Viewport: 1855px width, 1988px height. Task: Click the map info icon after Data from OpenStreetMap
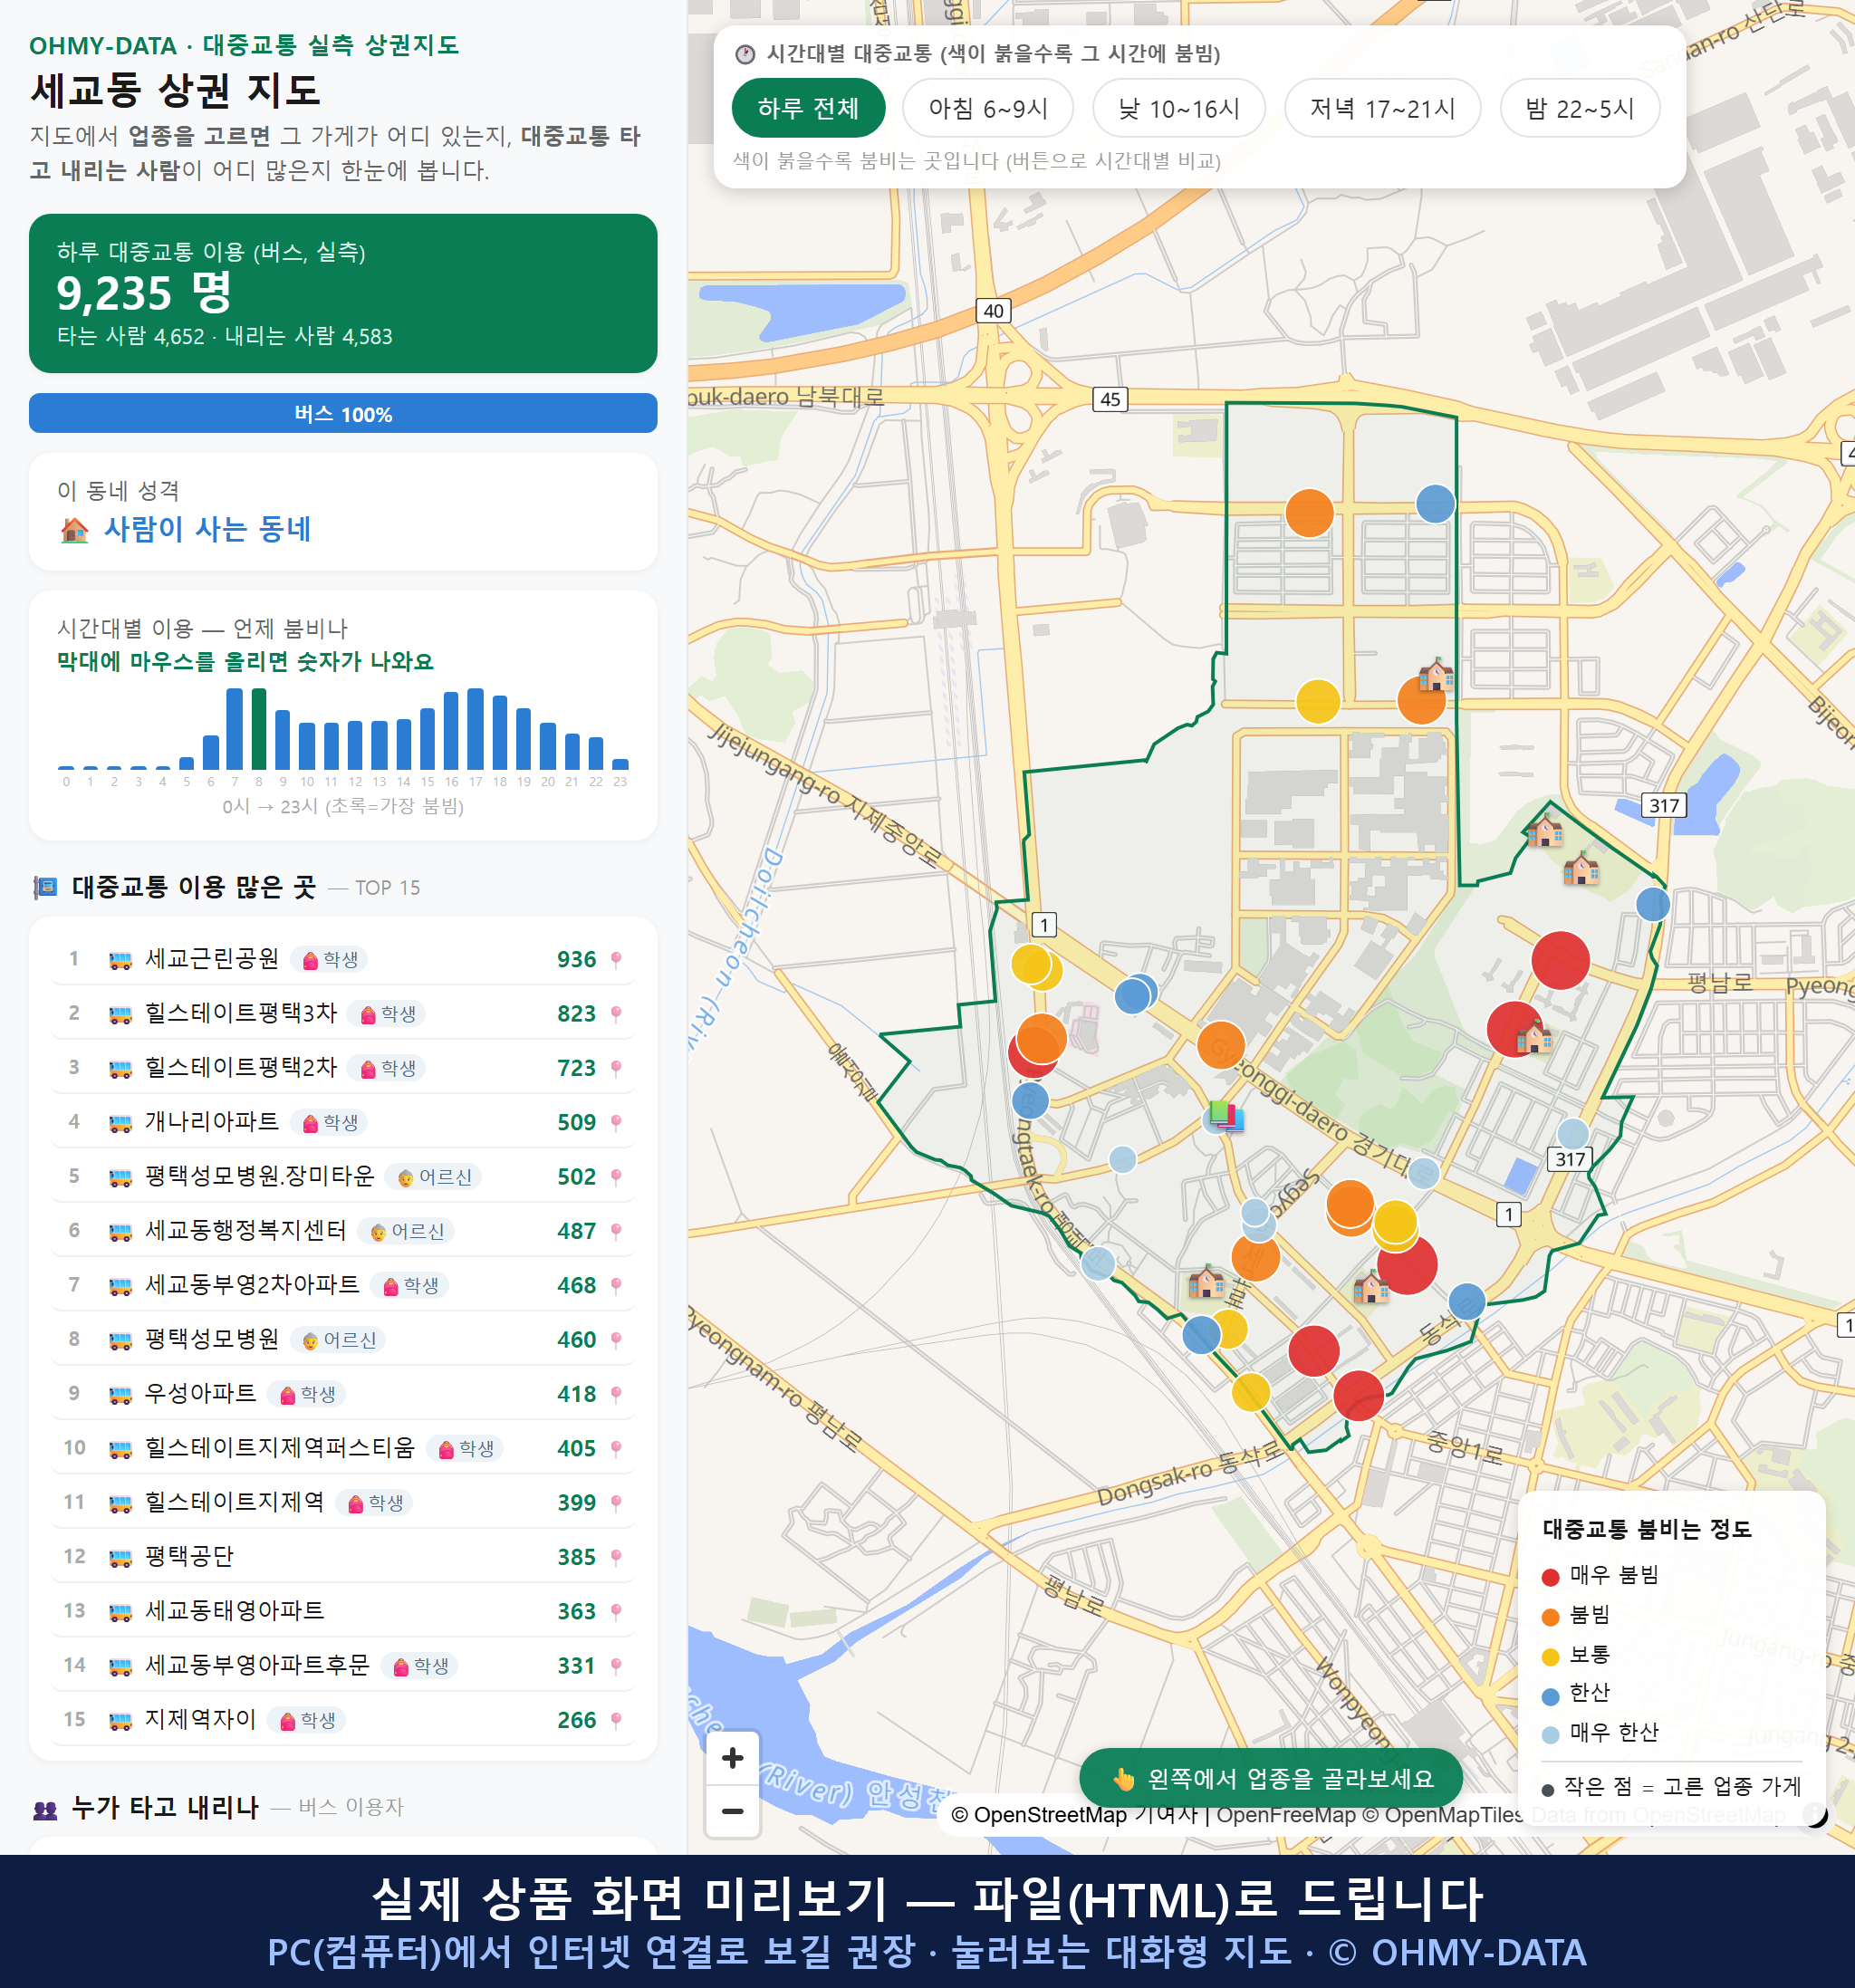coord(1813,1814)
